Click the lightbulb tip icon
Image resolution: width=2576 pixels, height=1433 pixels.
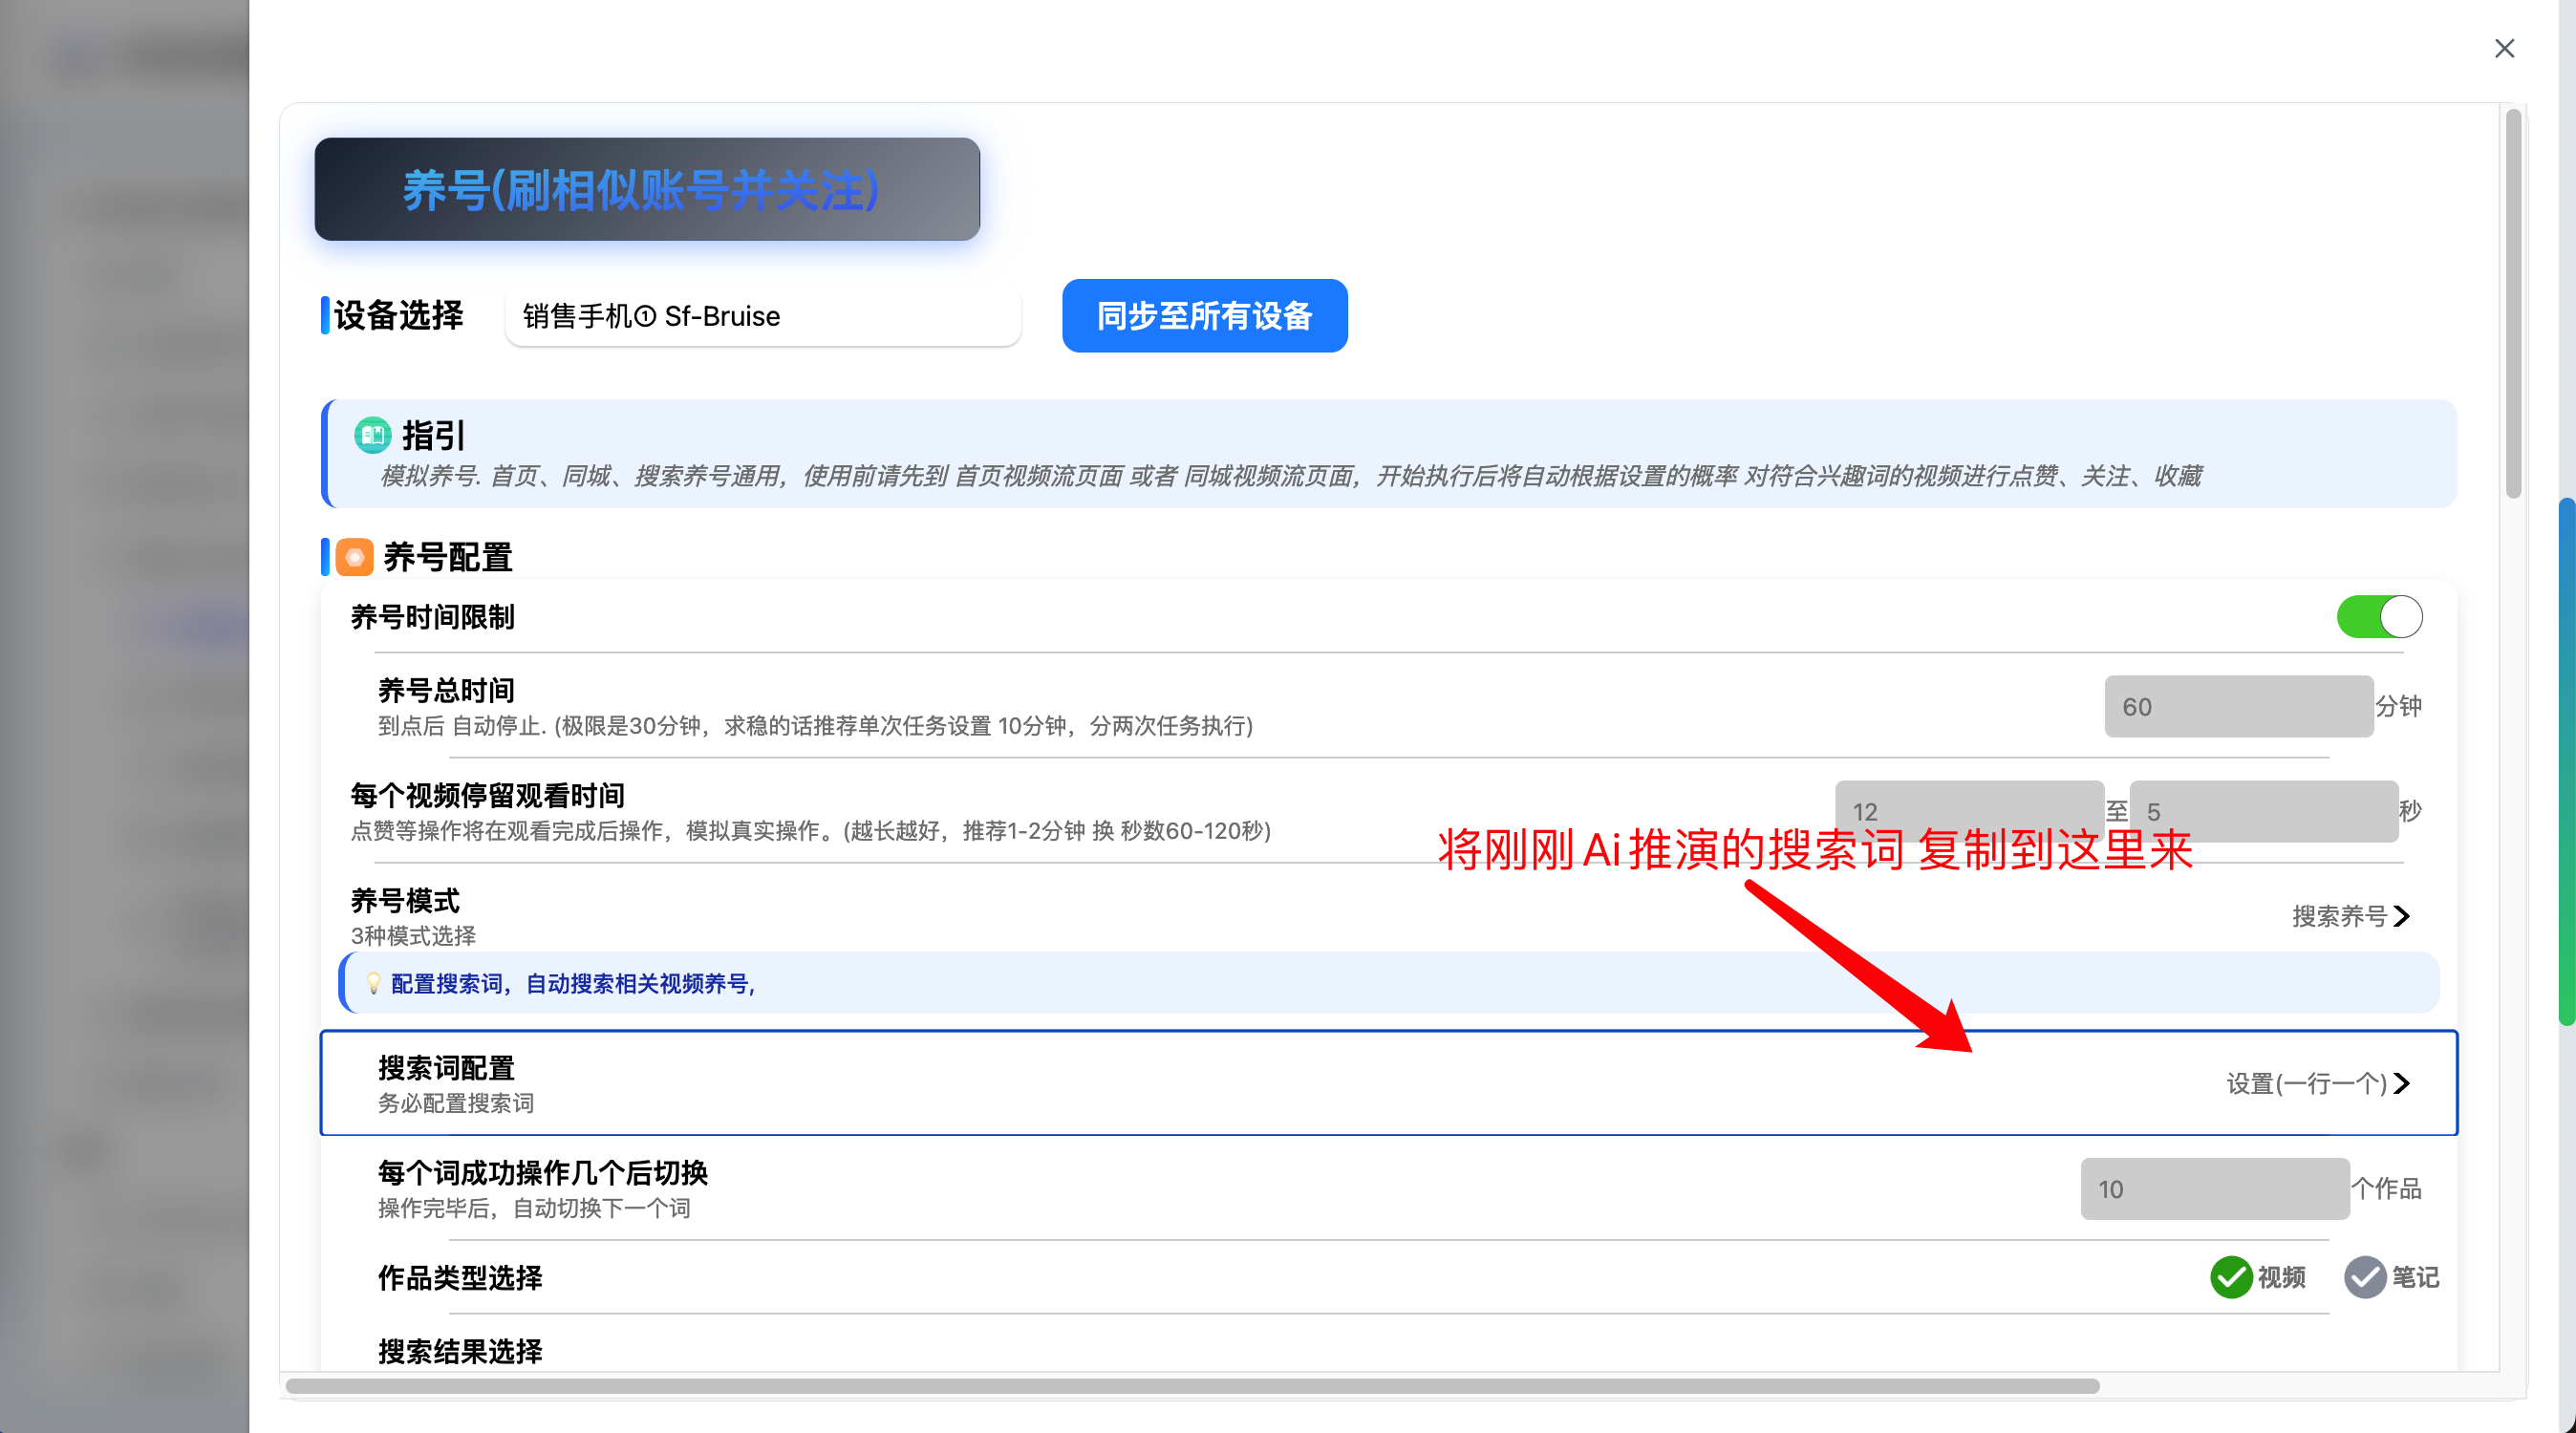coord(373,983)
